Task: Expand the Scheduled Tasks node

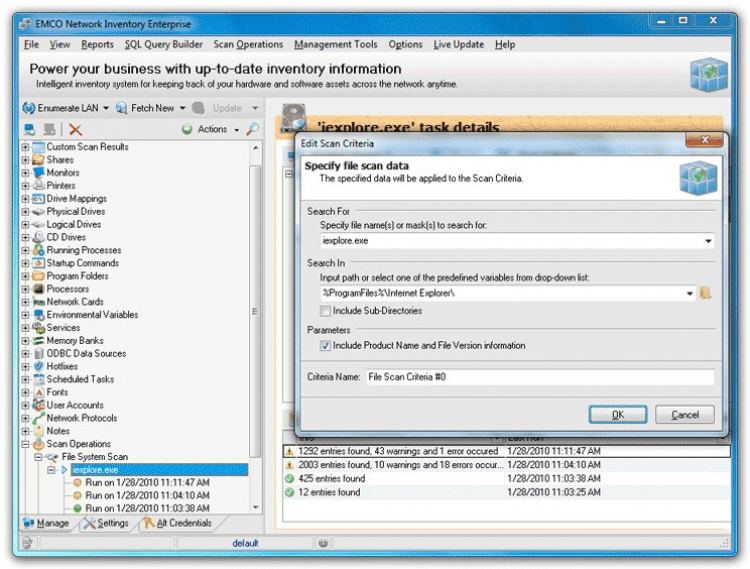Action: pyautogui.click(x=25, y=379)
